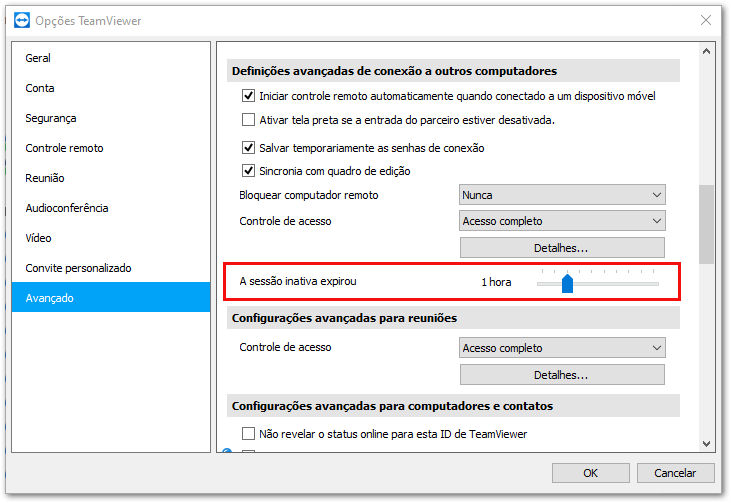Open meeting Controle de acesso dropdown
731x503 pixels.
[x=562, y=348]
